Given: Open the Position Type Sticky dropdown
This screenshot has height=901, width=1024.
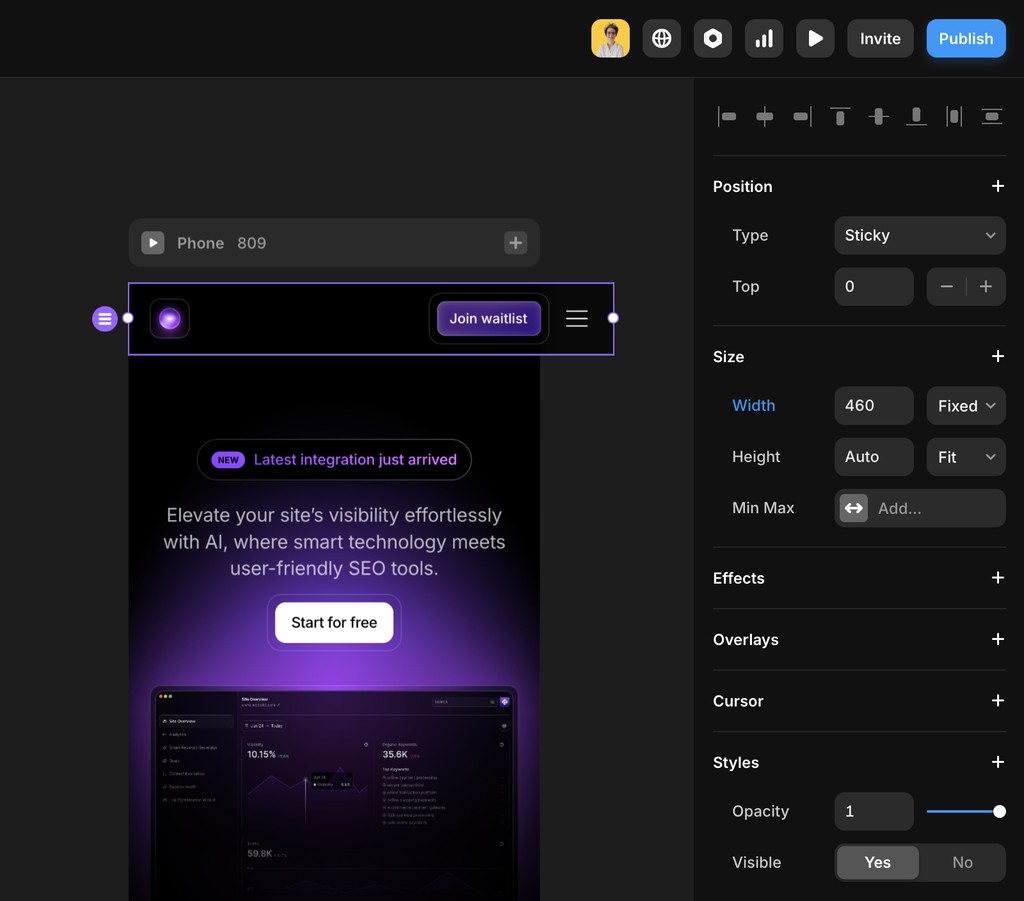Looking at the screenshot, I should [919, 235].
